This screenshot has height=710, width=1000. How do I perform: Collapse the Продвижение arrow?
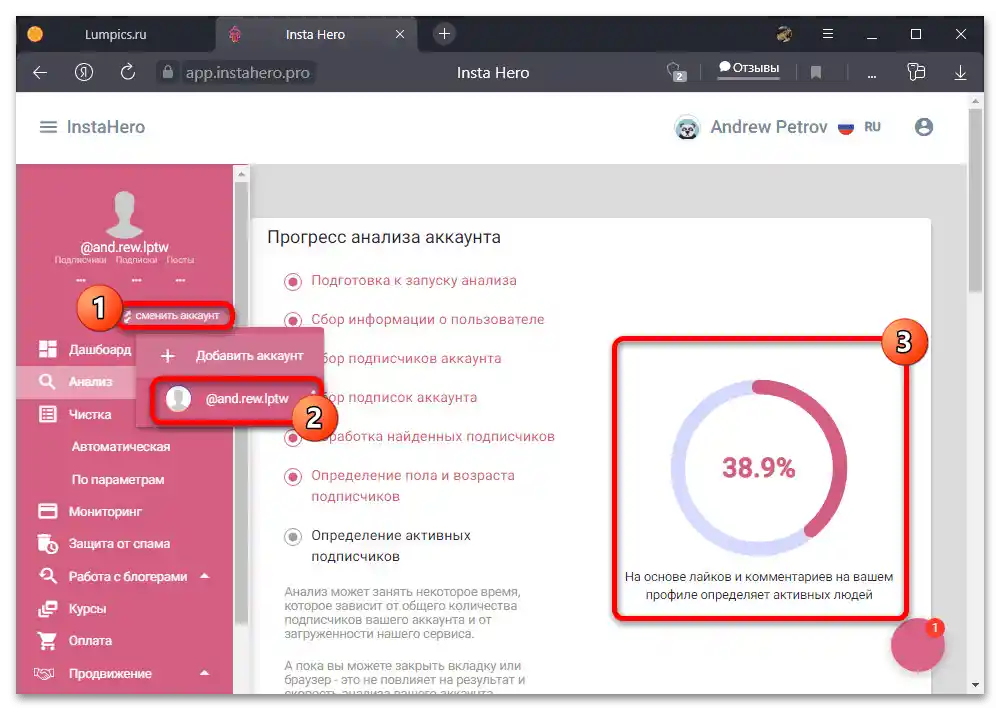(x=205, y=673)
